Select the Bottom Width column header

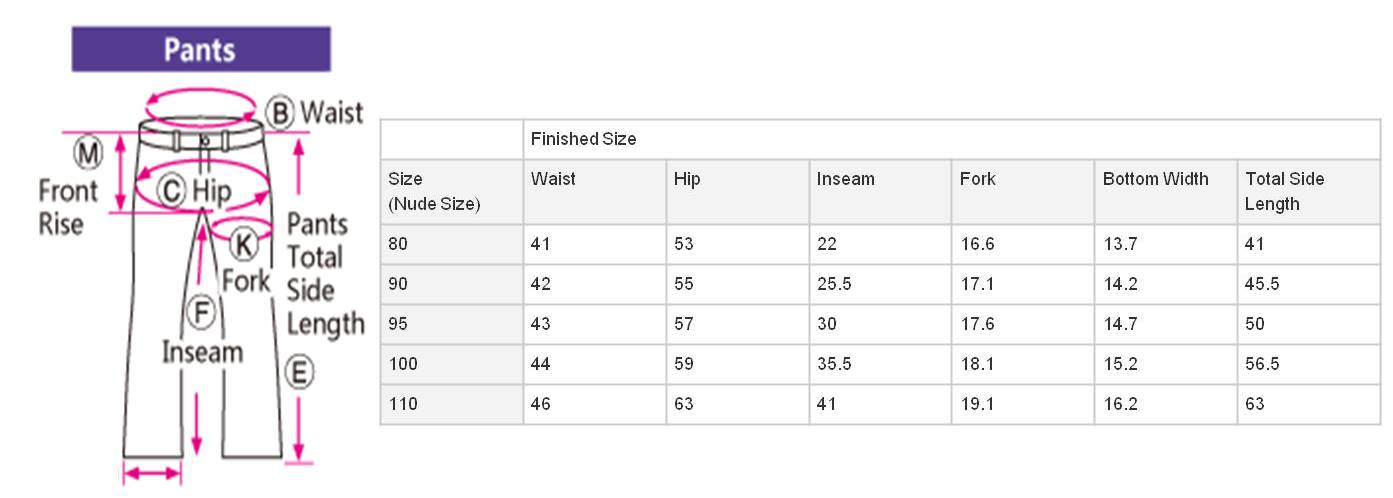[1166, 192]
